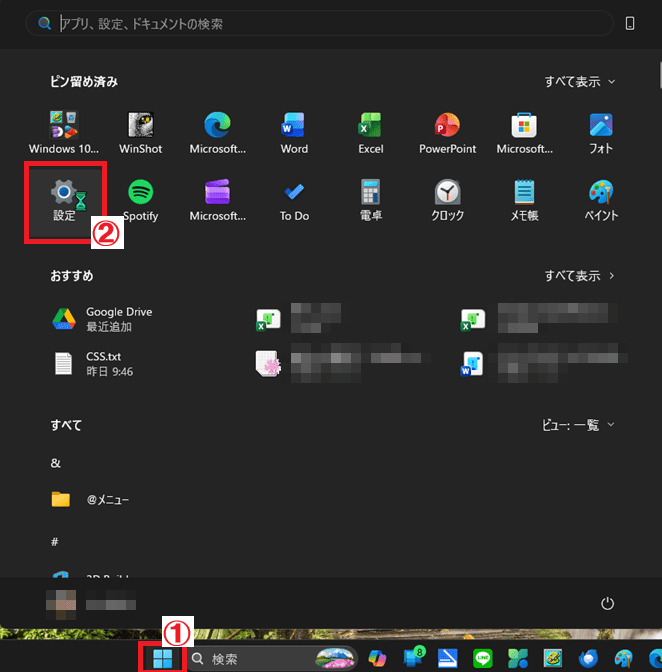Viewport: 662px width, 672px height.
Task: Click the Windows Start button on taskbar
Action: coord(162,658)
